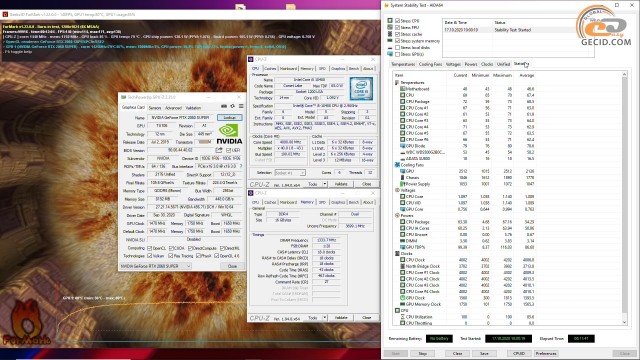Image resolution: width=640 pixels, height=360 pixels.
Task: Click Intel Core i5 badge in CPU-Z
Action: pos(361,88)
